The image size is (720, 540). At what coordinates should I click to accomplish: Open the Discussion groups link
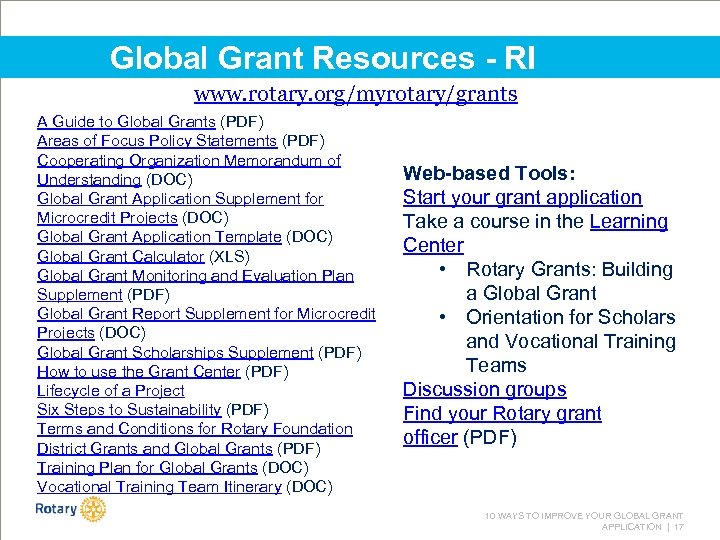pyautogui.click(x=485, y=389)
